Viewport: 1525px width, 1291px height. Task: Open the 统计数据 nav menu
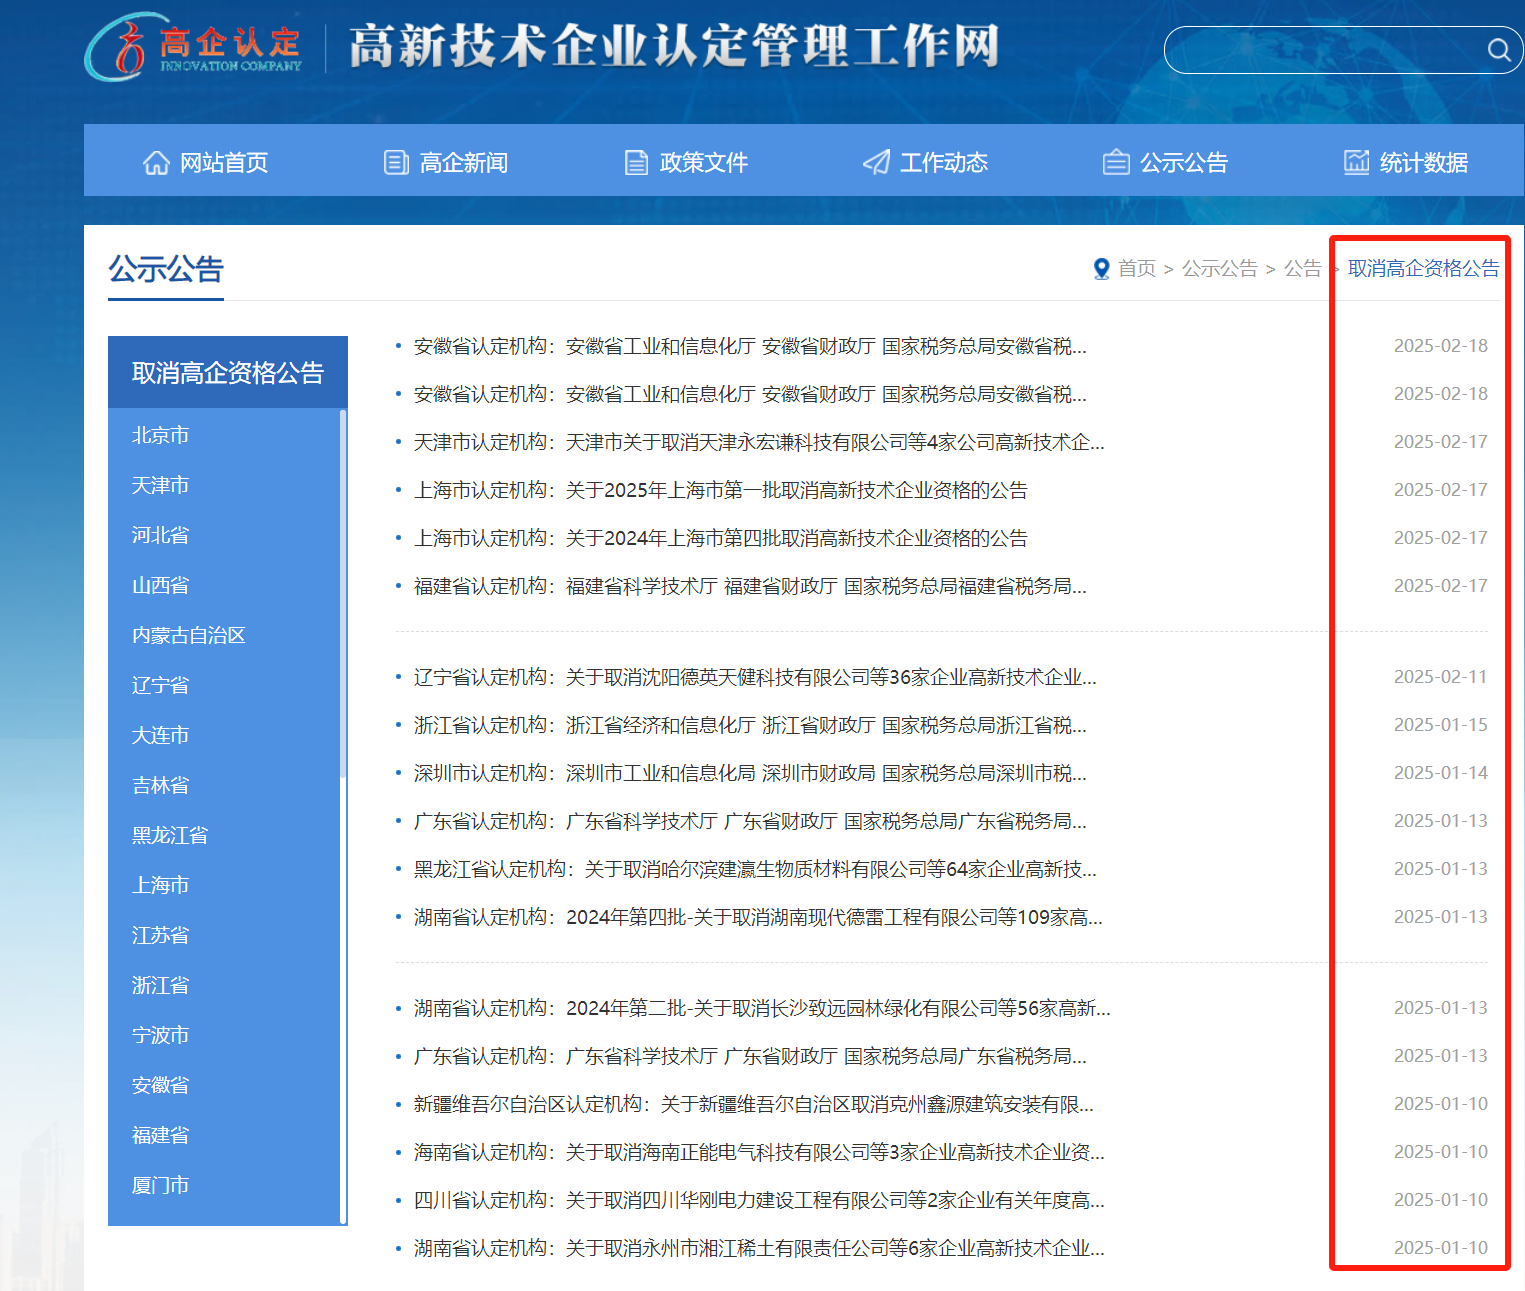[x=1406, y=162]
